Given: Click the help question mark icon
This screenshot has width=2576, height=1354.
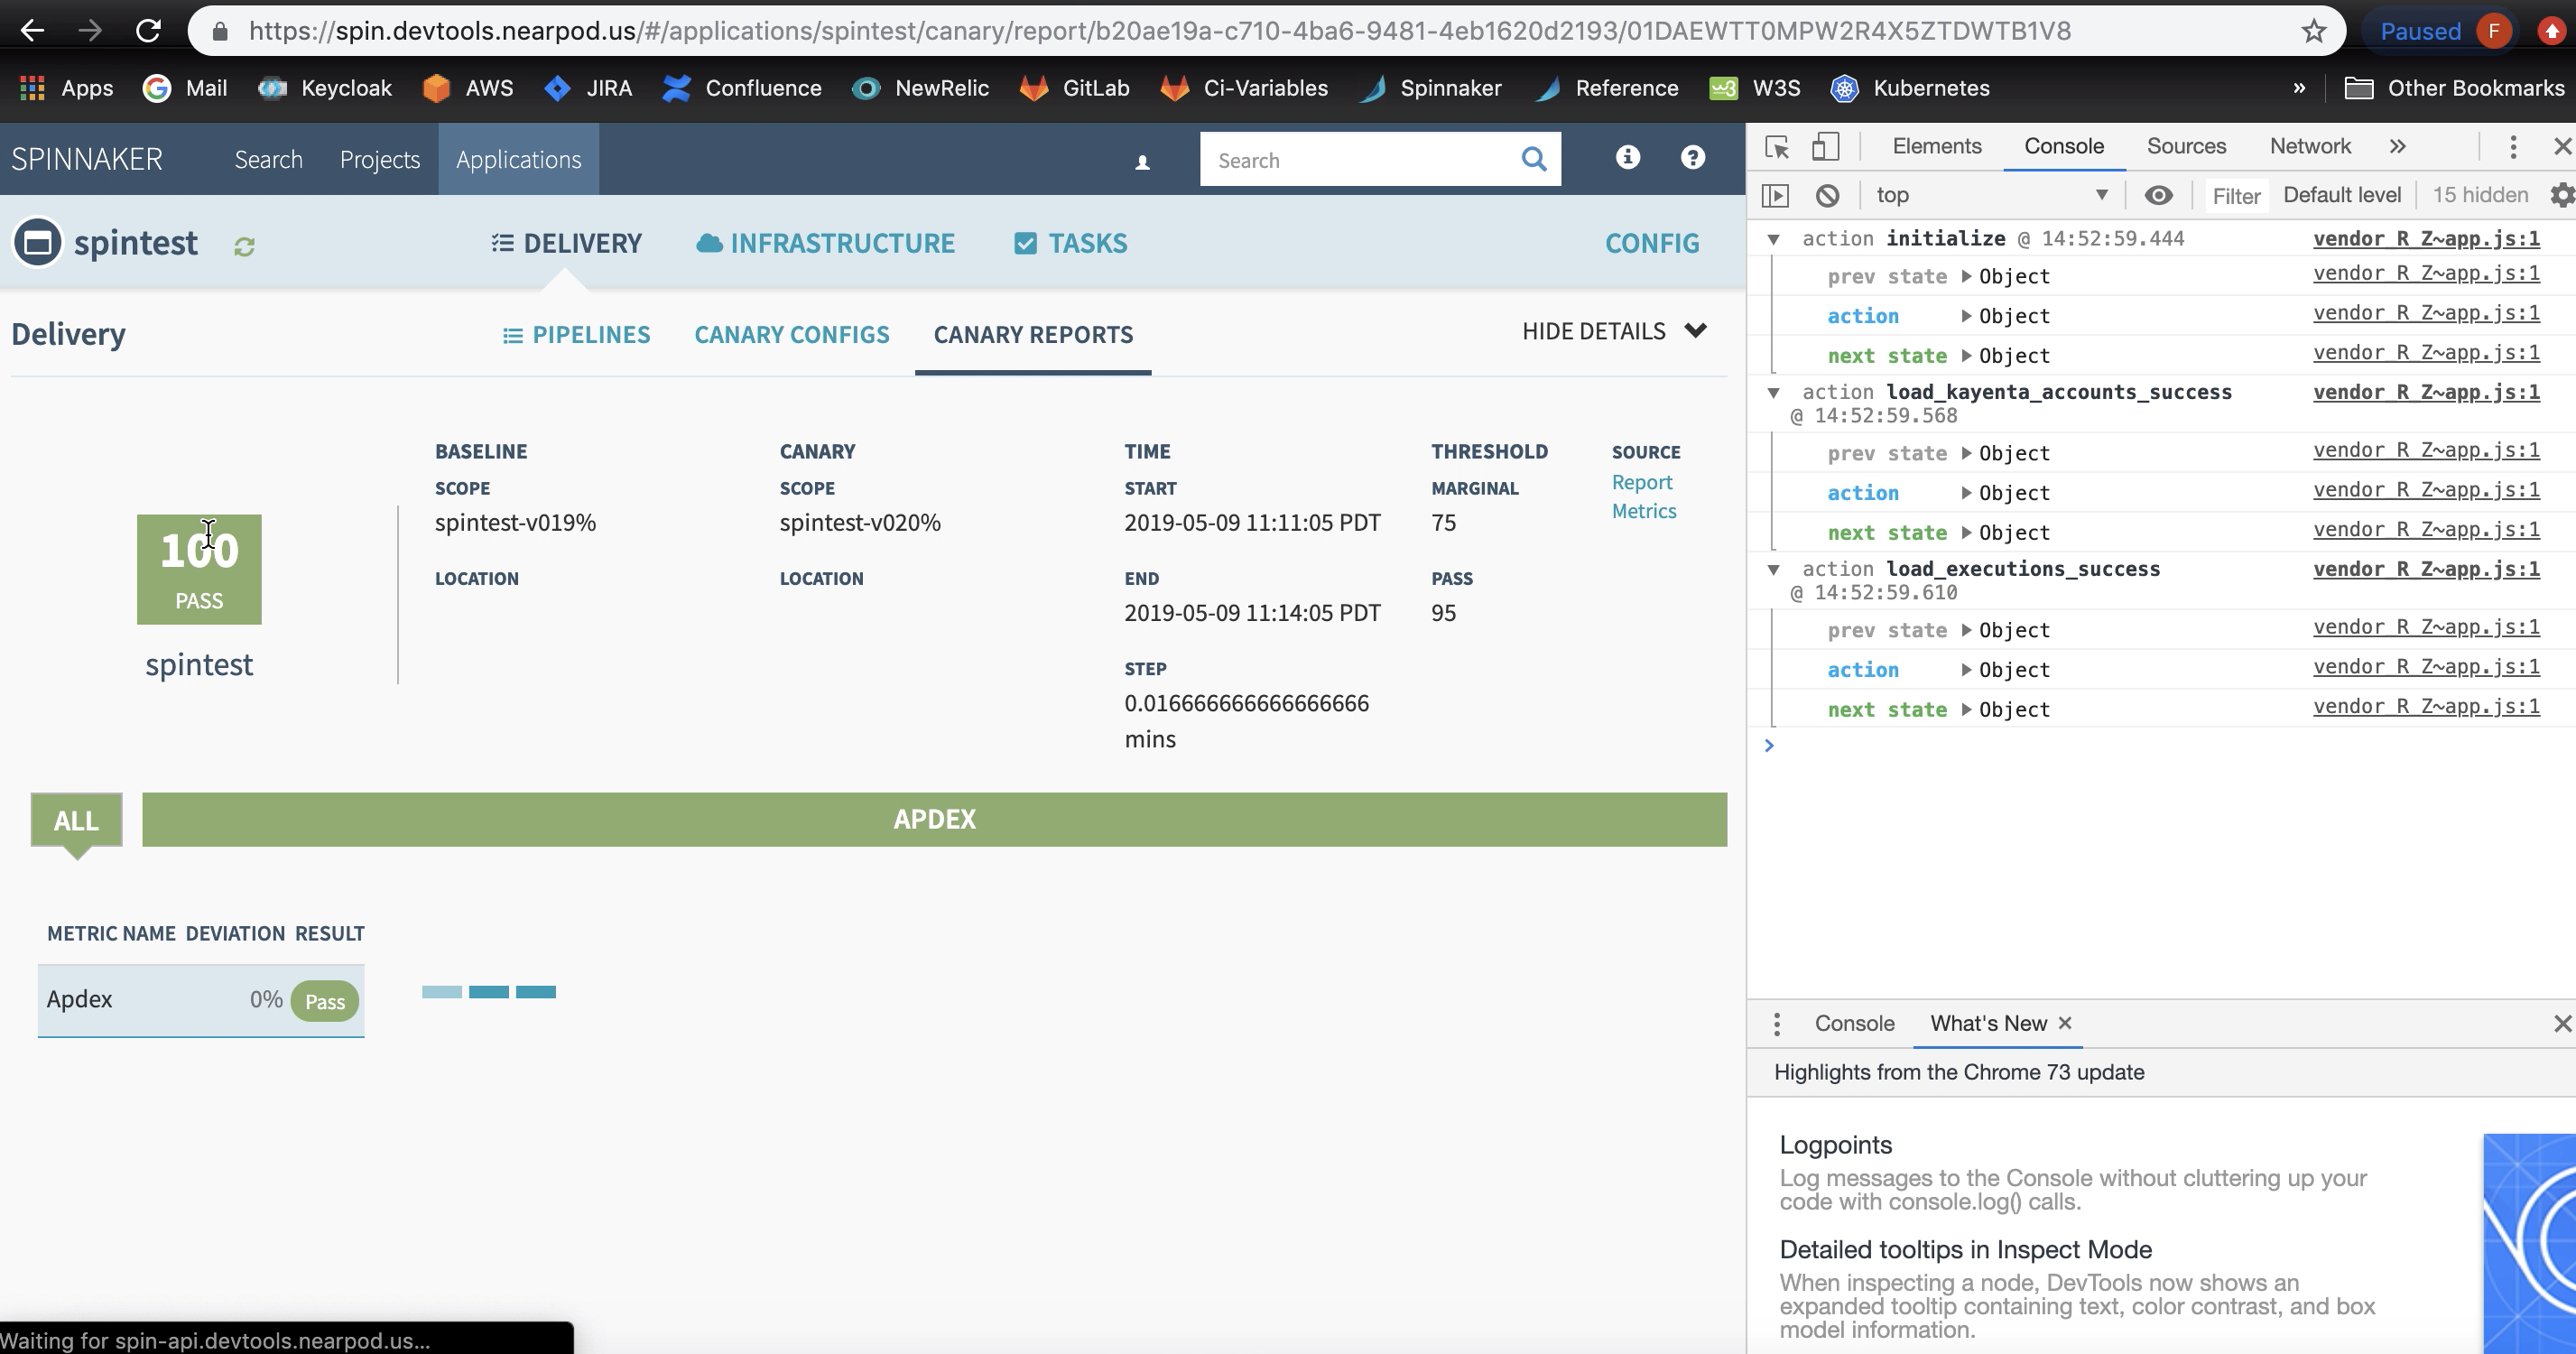Looking at the screenshot, I should point(1692,157).
